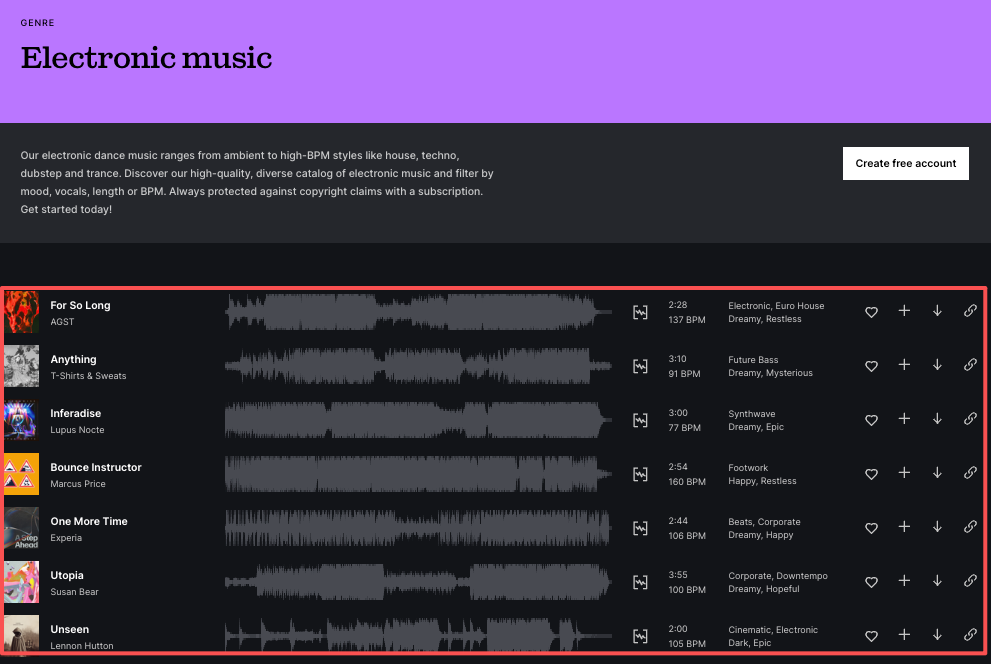Find similar icon on Utopia row
This screenshot has width=991, height=664.
(x=640, y=583)
